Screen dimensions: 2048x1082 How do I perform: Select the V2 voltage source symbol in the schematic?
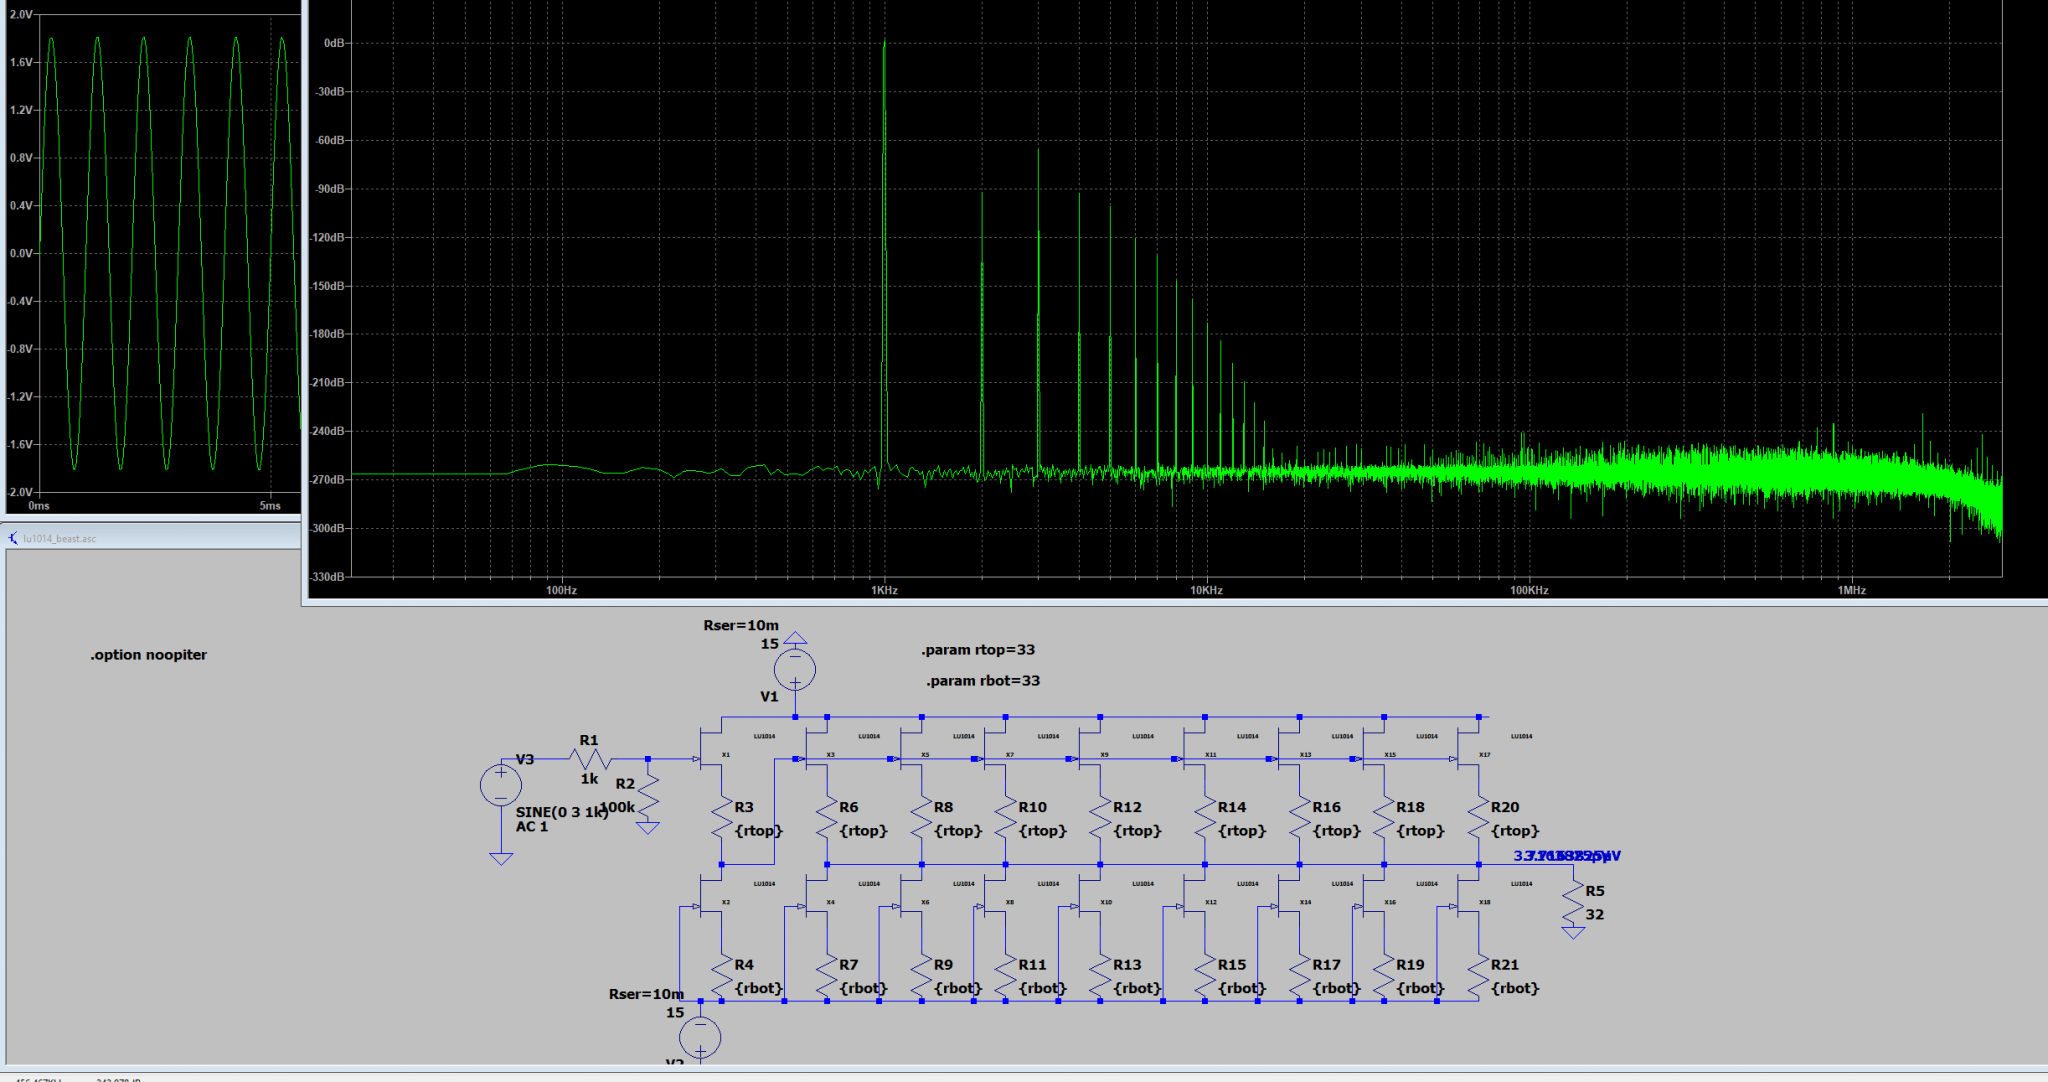click(700, 1037)
